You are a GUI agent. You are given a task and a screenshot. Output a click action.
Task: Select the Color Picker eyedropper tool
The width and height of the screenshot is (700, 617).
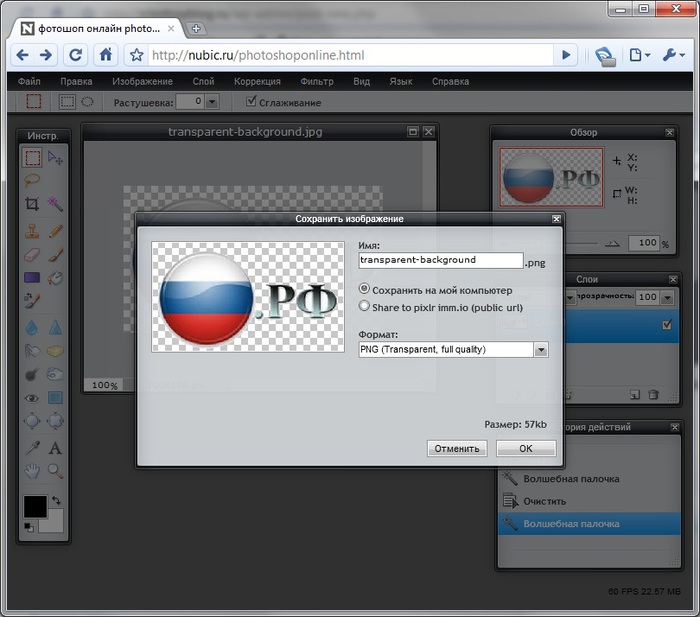pyautogui.click(x=32, y=448)
